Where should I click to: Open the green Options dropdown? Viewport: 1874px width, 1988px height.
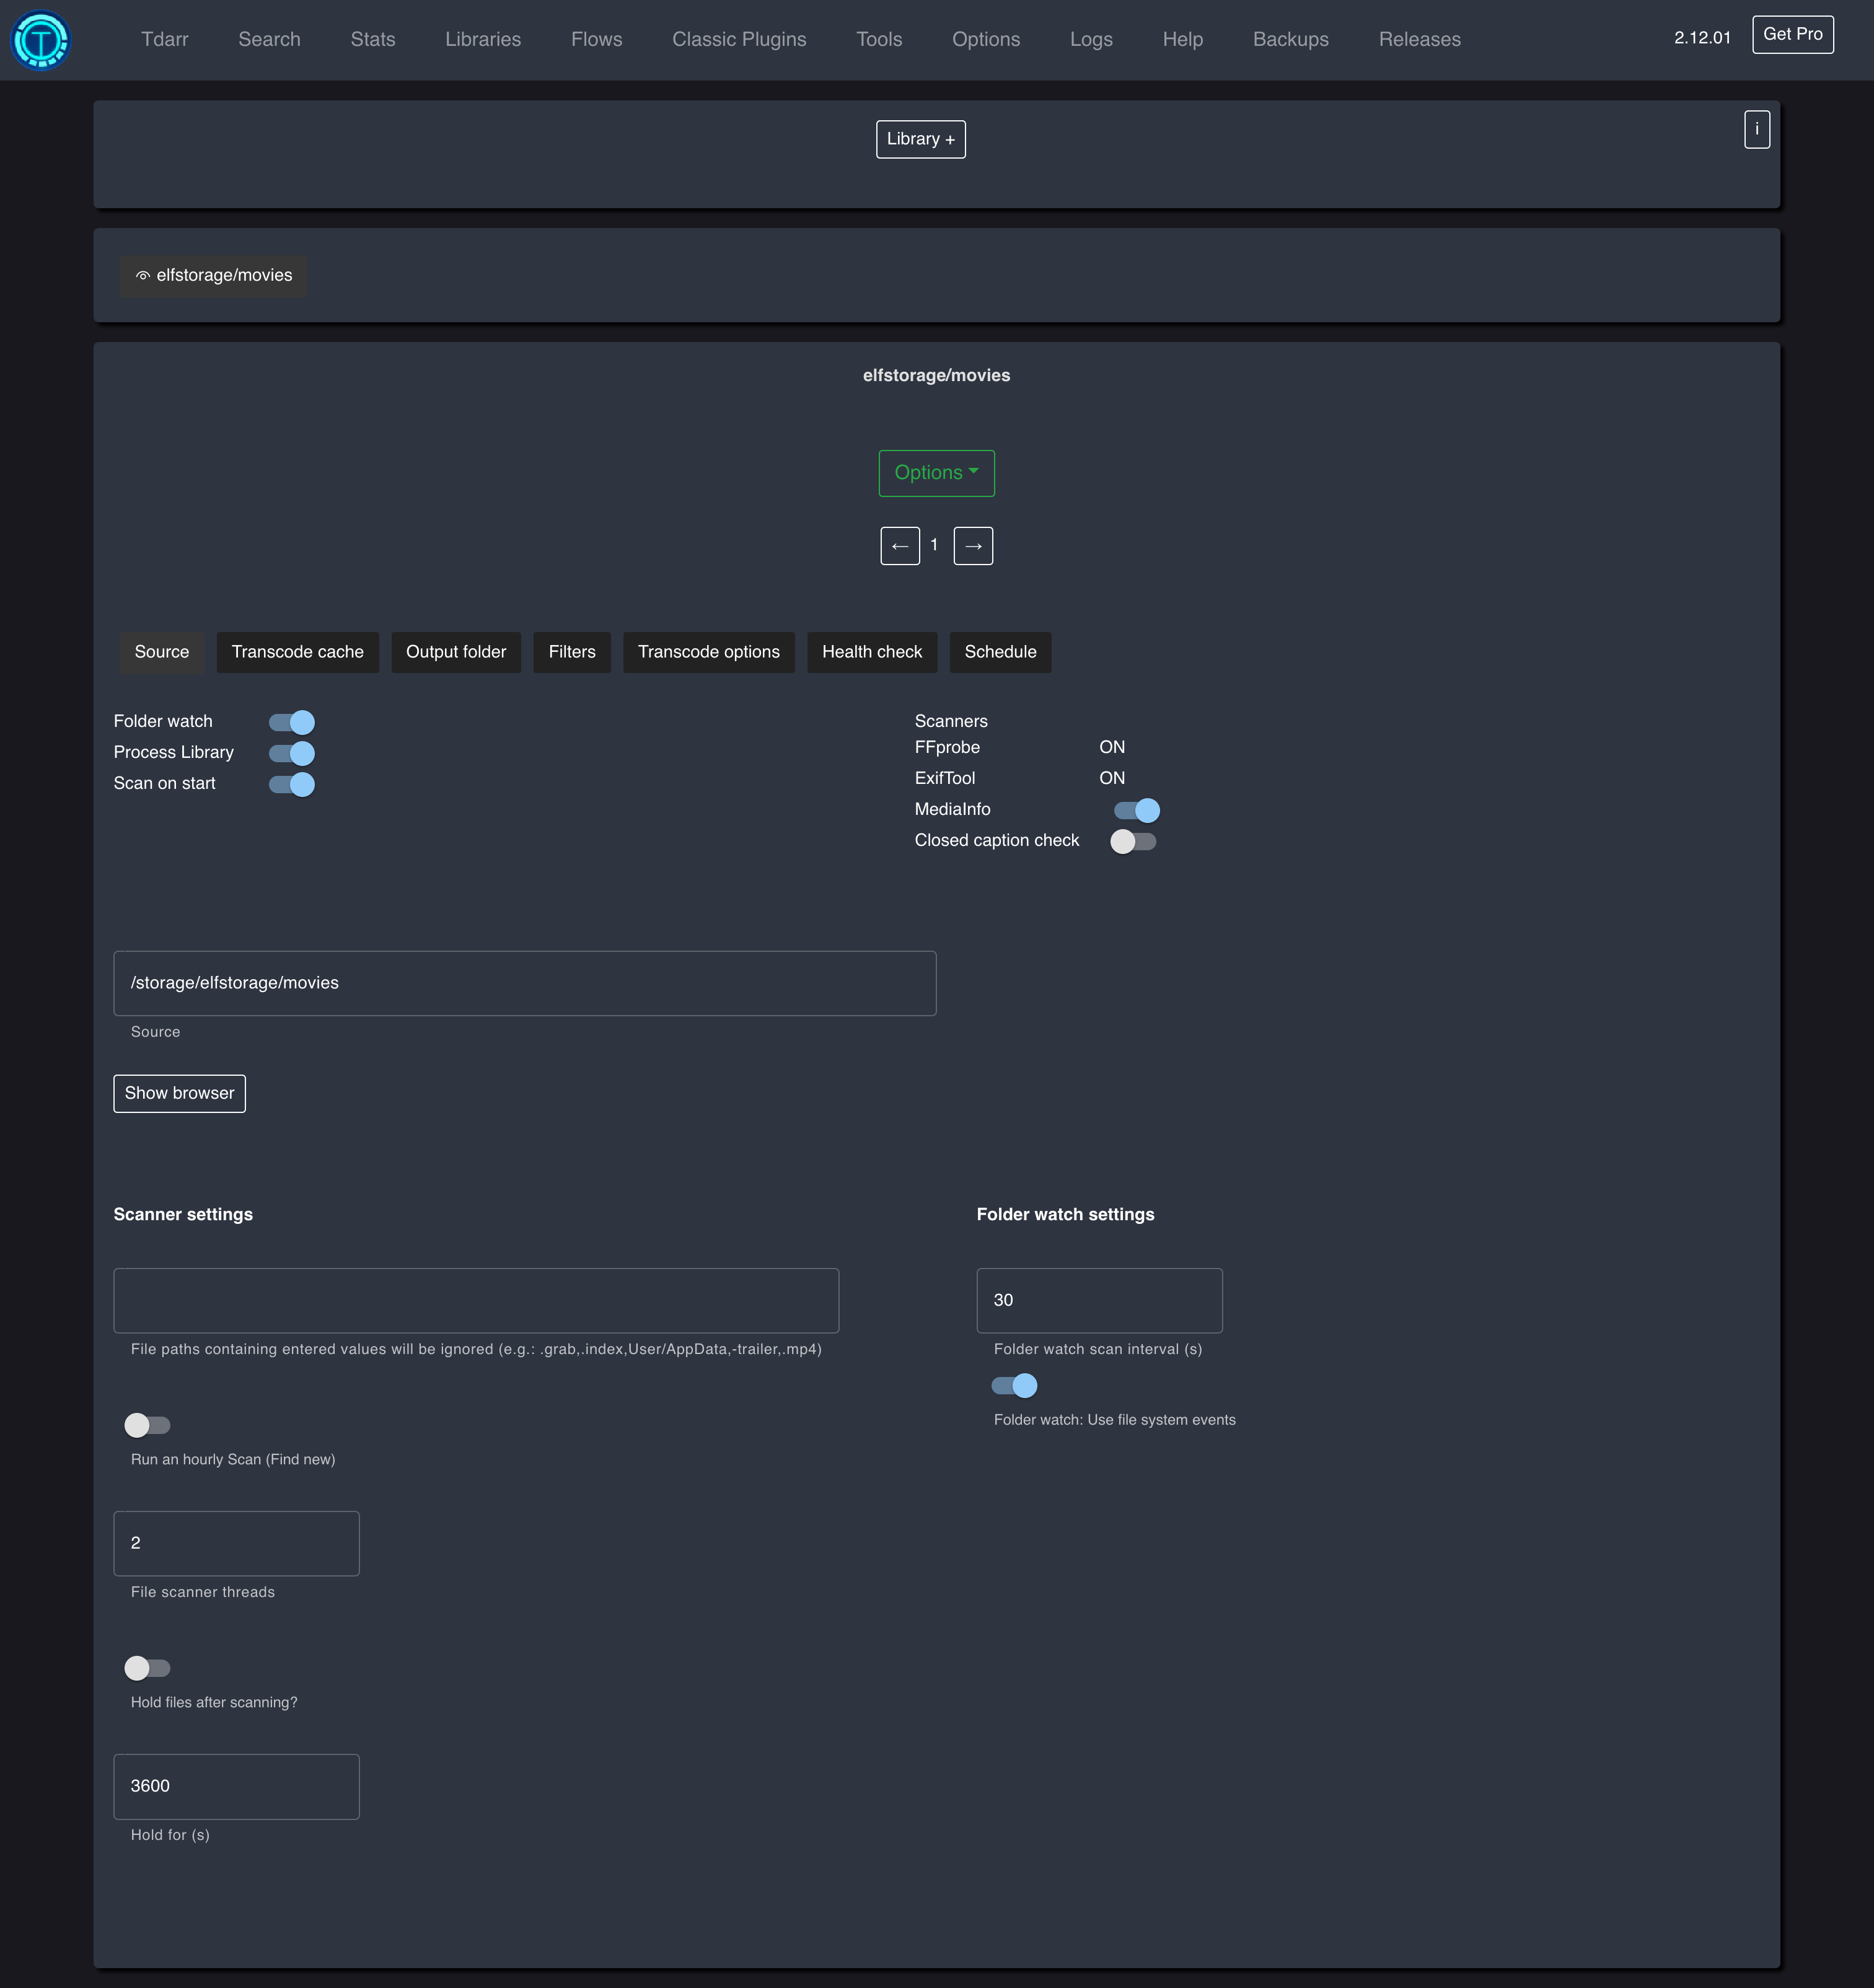click(x=936, y=473)
